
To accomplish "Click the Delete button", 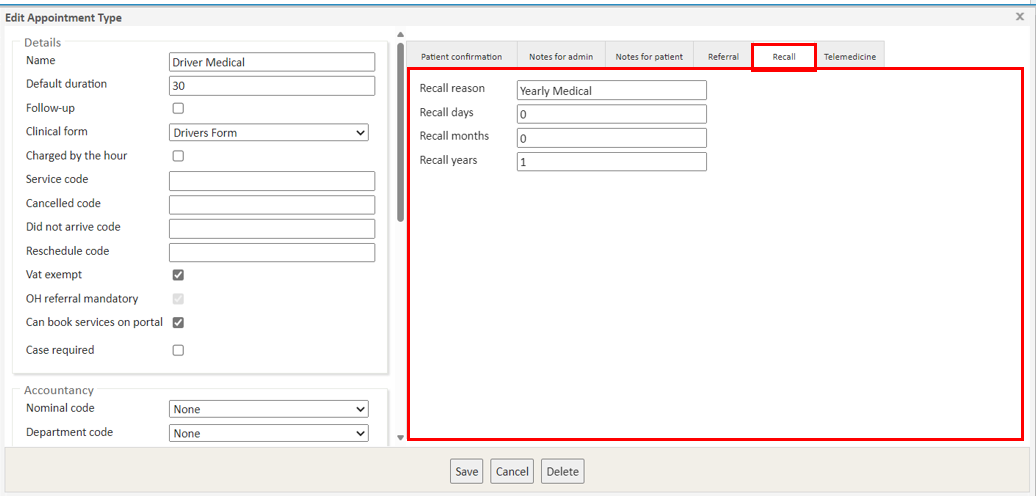I will [562, 472].
